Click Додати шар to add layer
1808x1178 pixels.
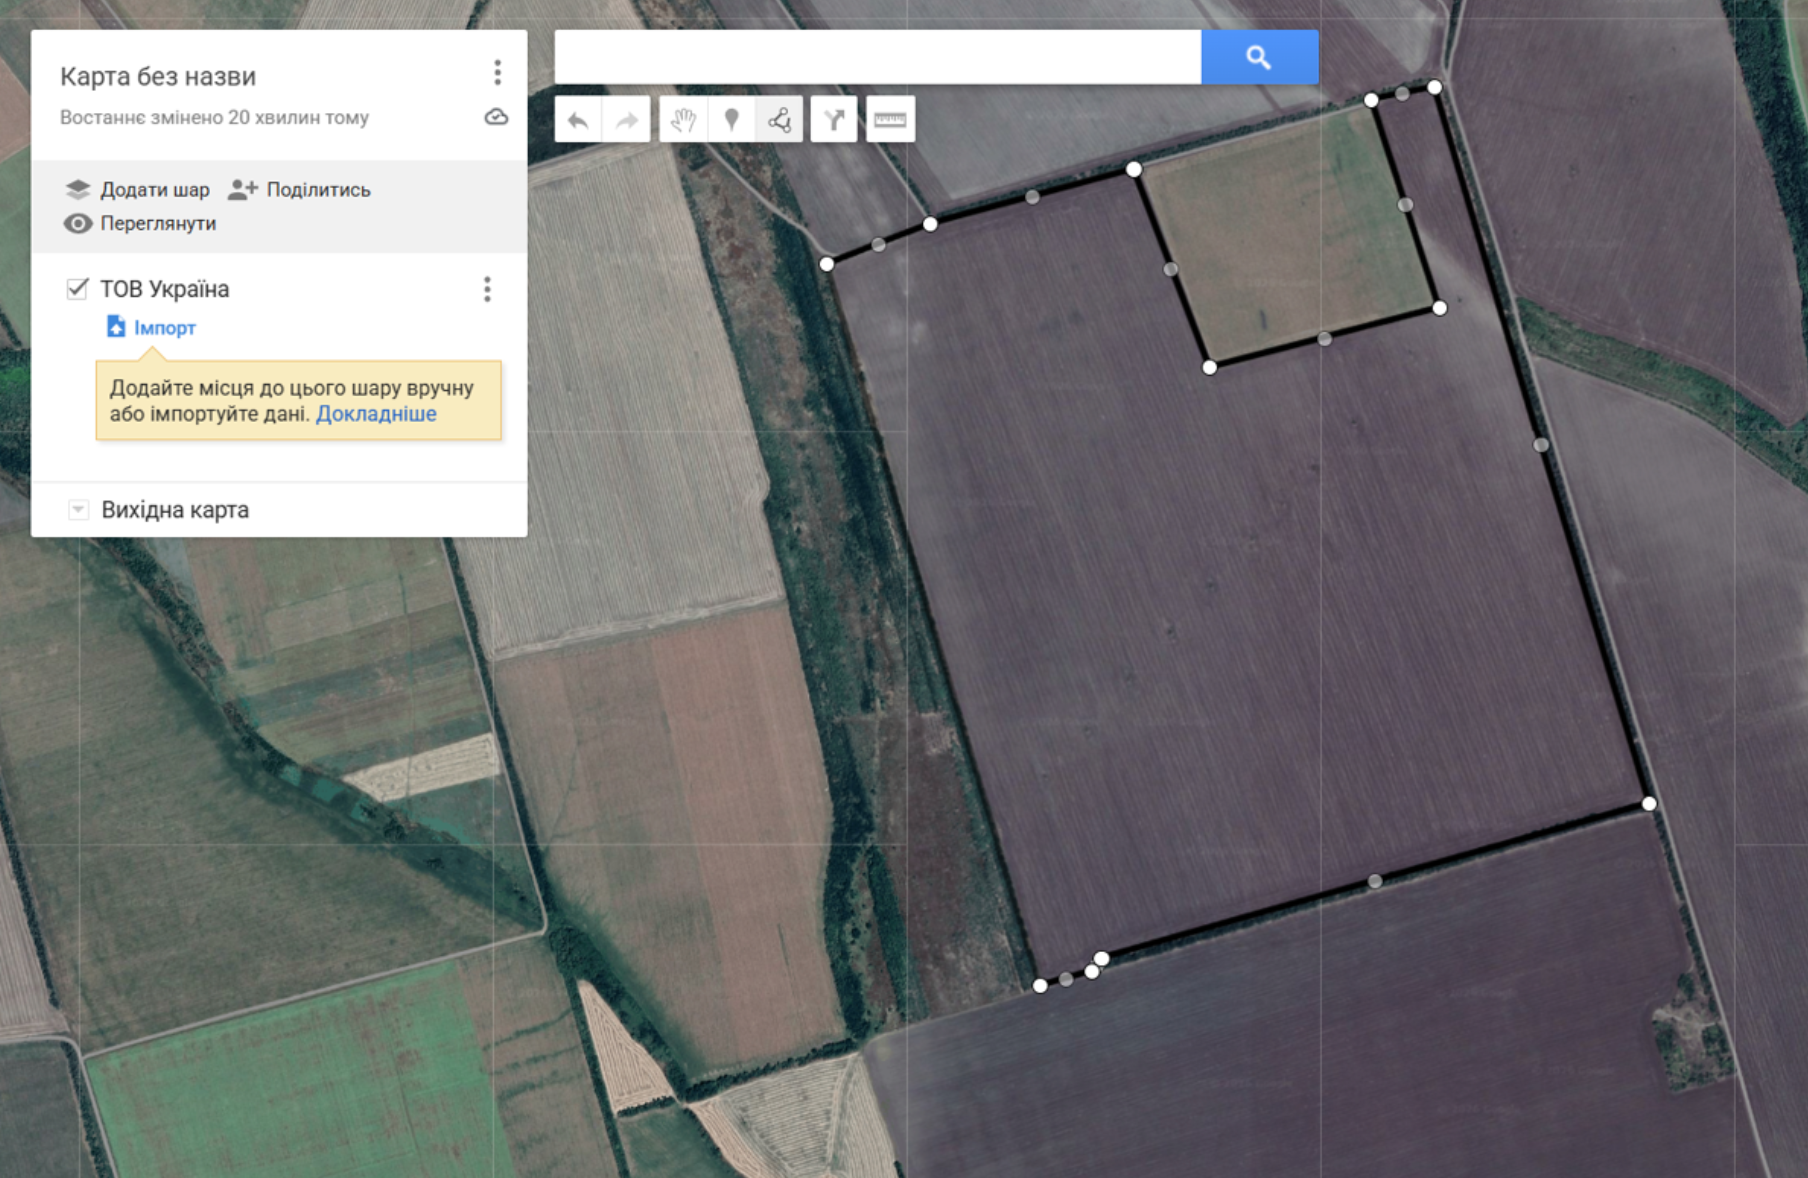138,190
